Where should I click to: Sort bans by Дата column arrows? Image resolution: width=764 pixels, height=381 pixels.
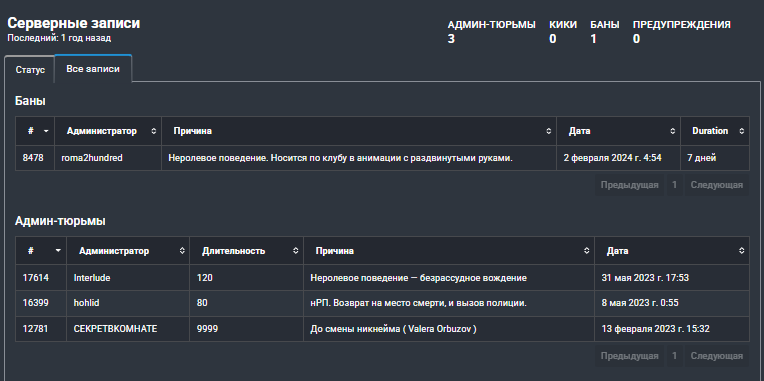pyautogui.click(x=672, y=131)
